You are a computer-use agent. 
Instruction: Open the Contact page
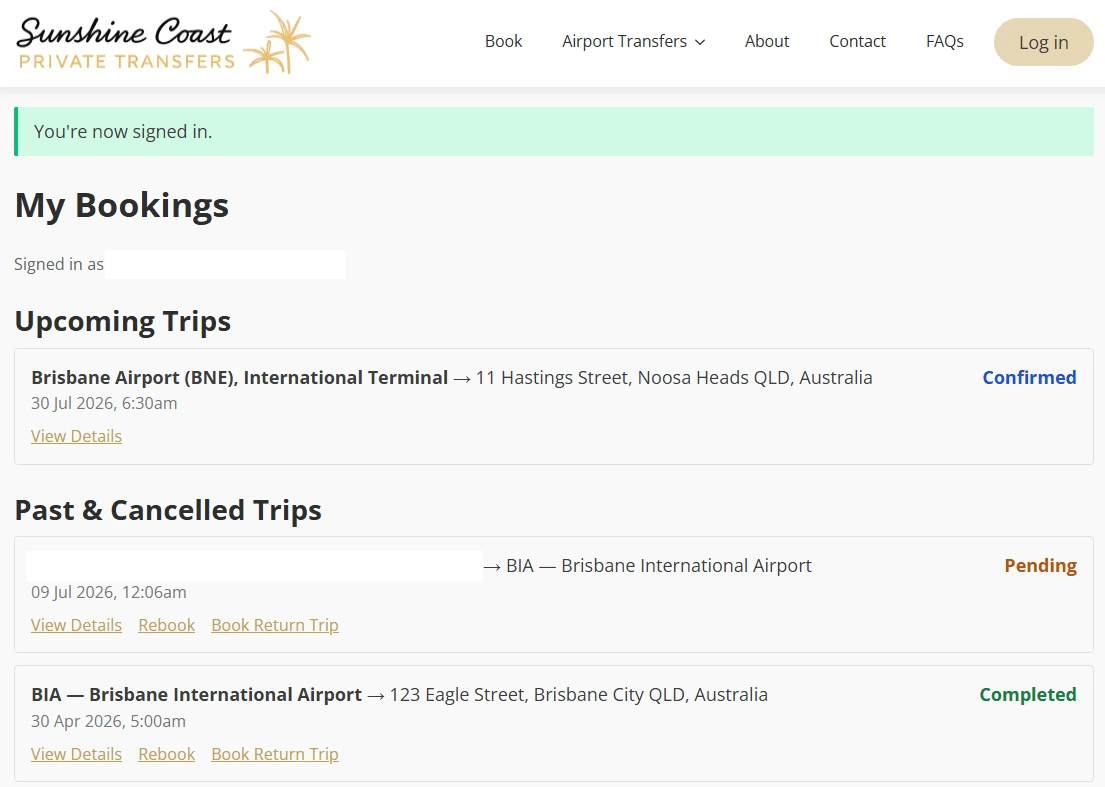tap(857, 42)
